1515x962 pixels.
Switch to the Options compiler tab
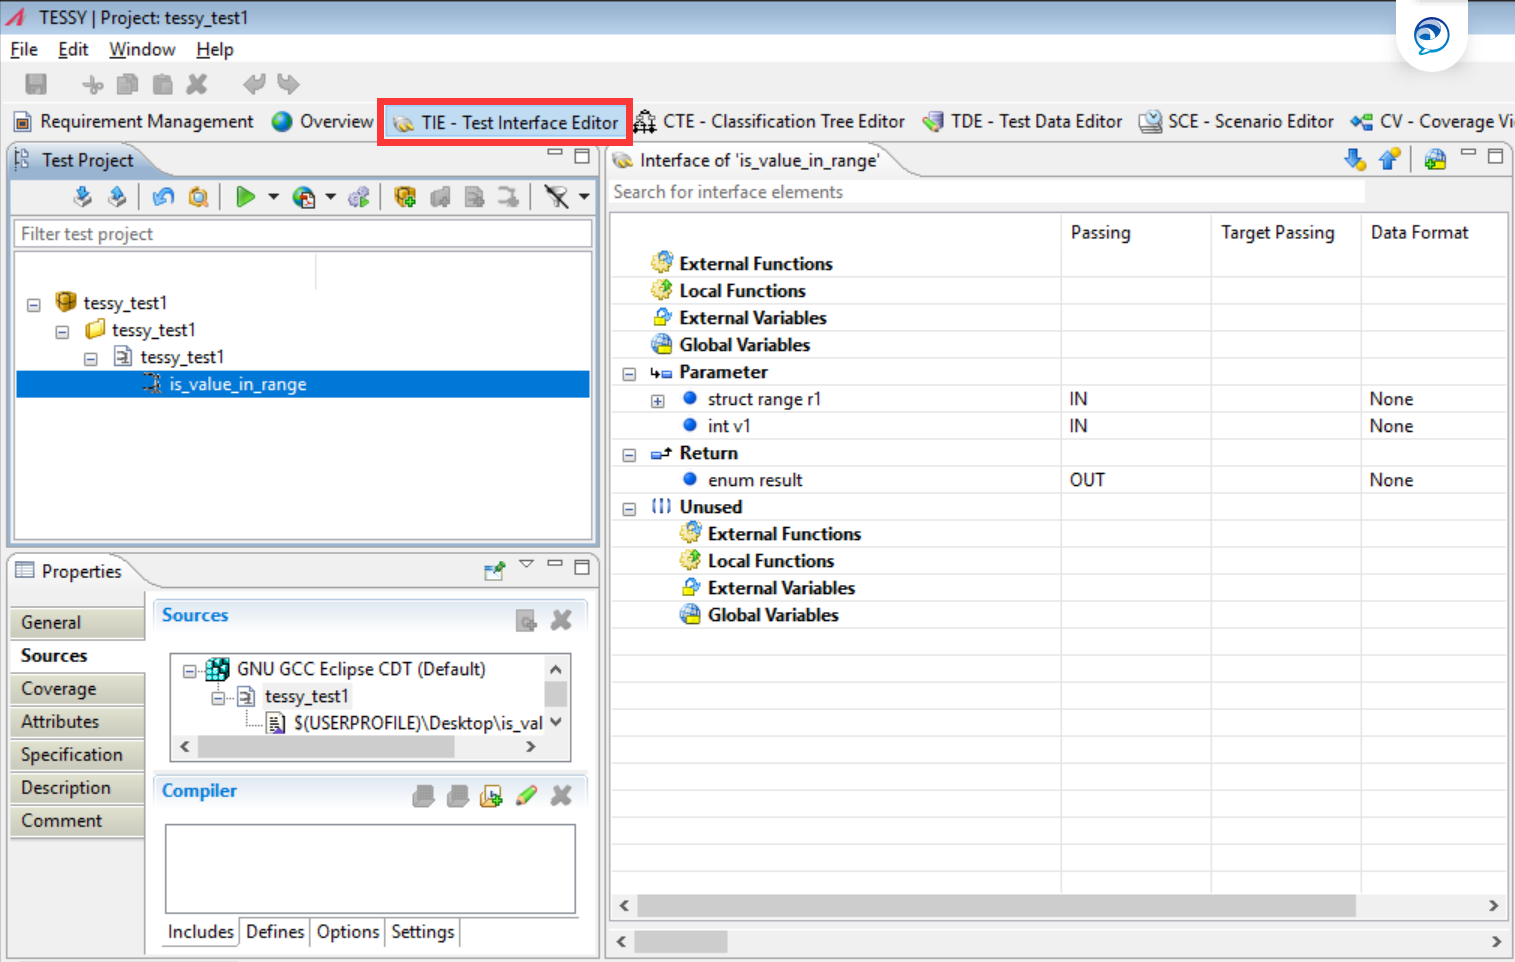(x=348, y=932)
